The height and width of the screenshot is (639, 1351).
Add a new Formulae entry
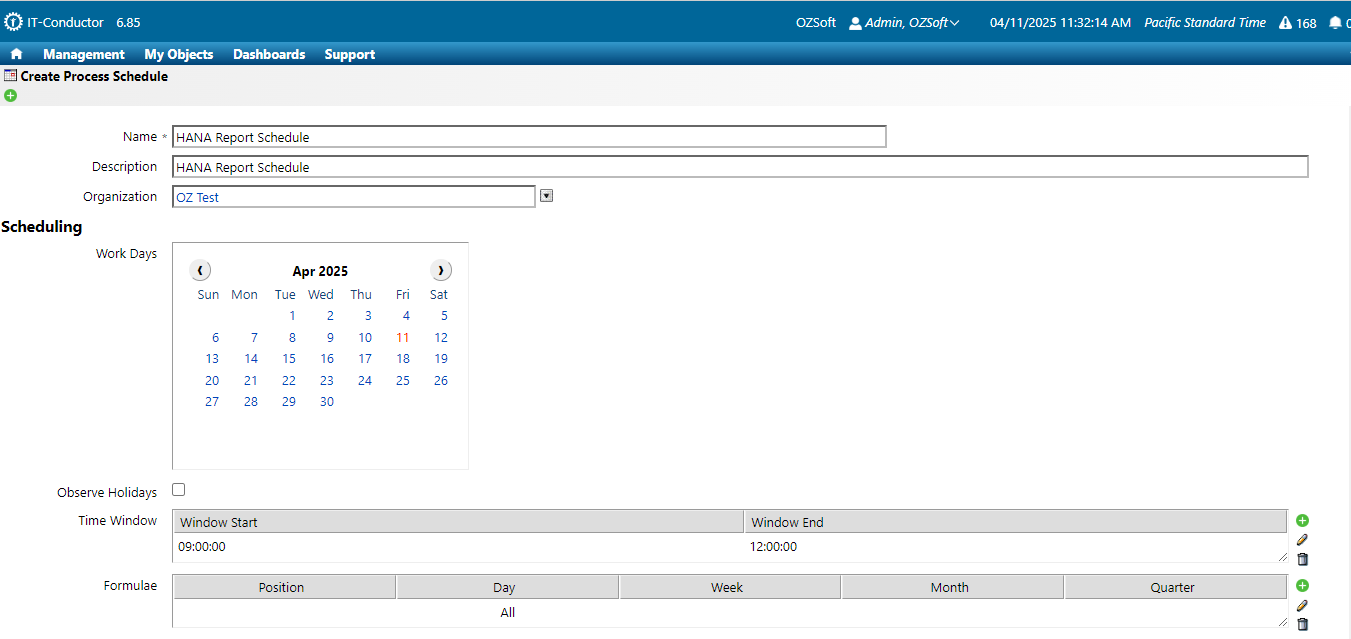[x=1302, y=586]
